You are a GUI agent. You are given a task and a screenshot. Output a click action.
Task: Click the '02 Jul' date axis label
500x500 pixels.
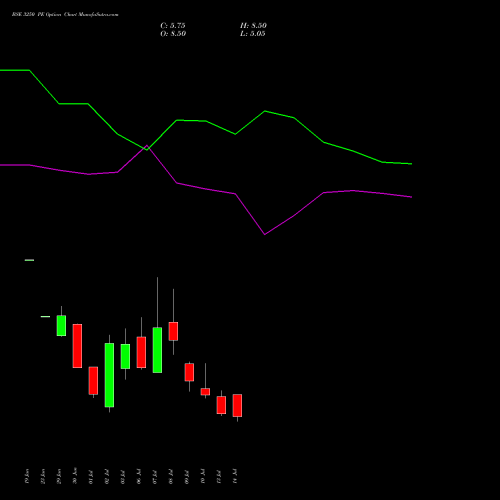[107, 477]
